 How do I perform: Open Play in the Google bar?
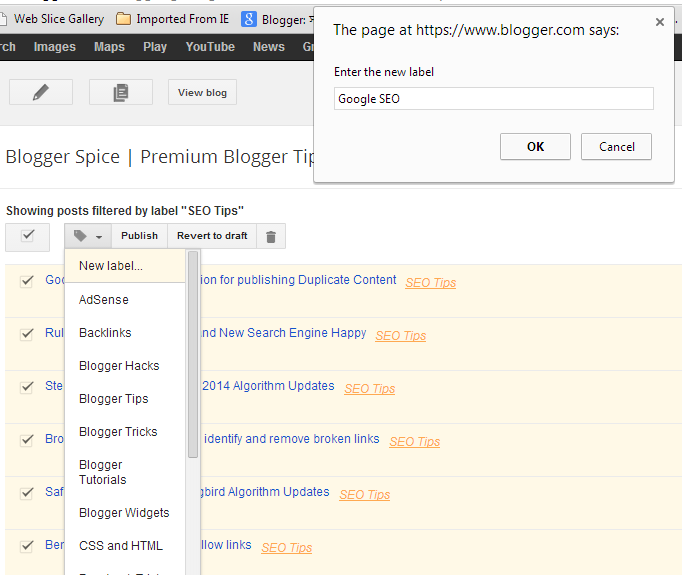tap(155, 47)
